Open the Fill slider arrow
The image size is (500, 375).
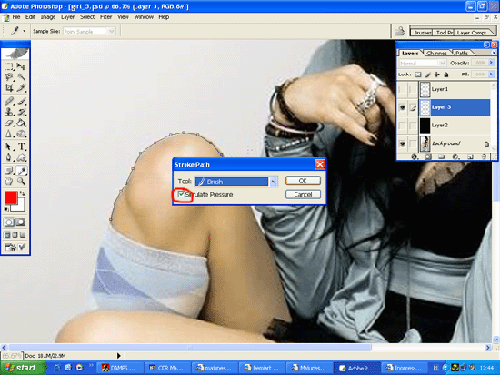[x=491, y=74]
